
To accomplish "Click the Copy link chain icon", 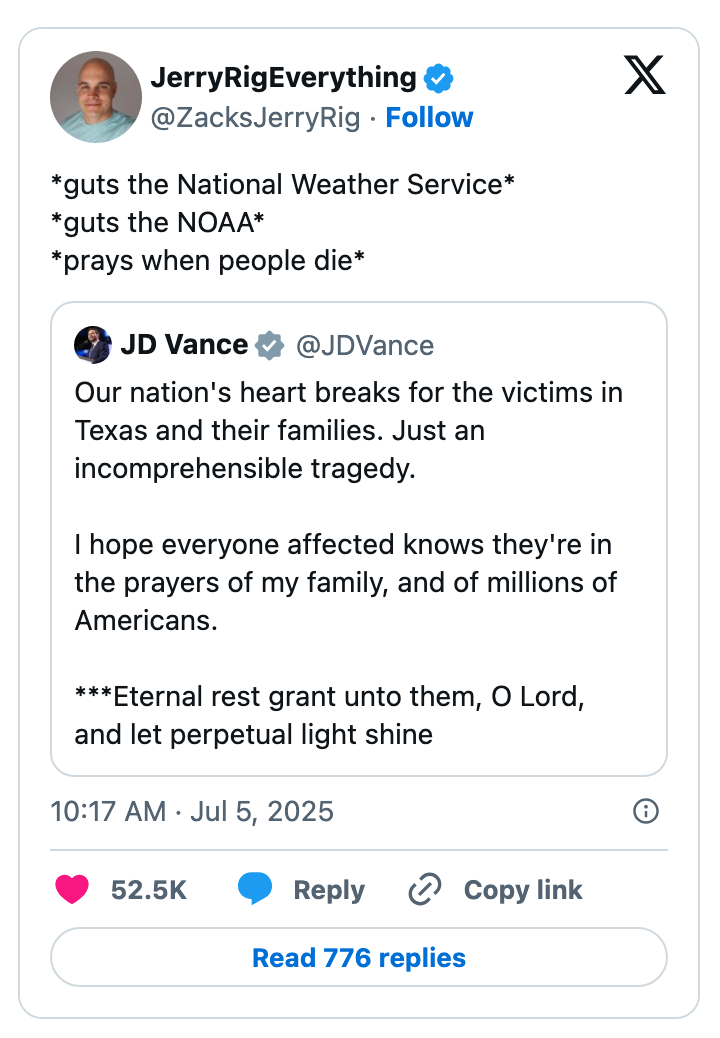I will point(423,889).
